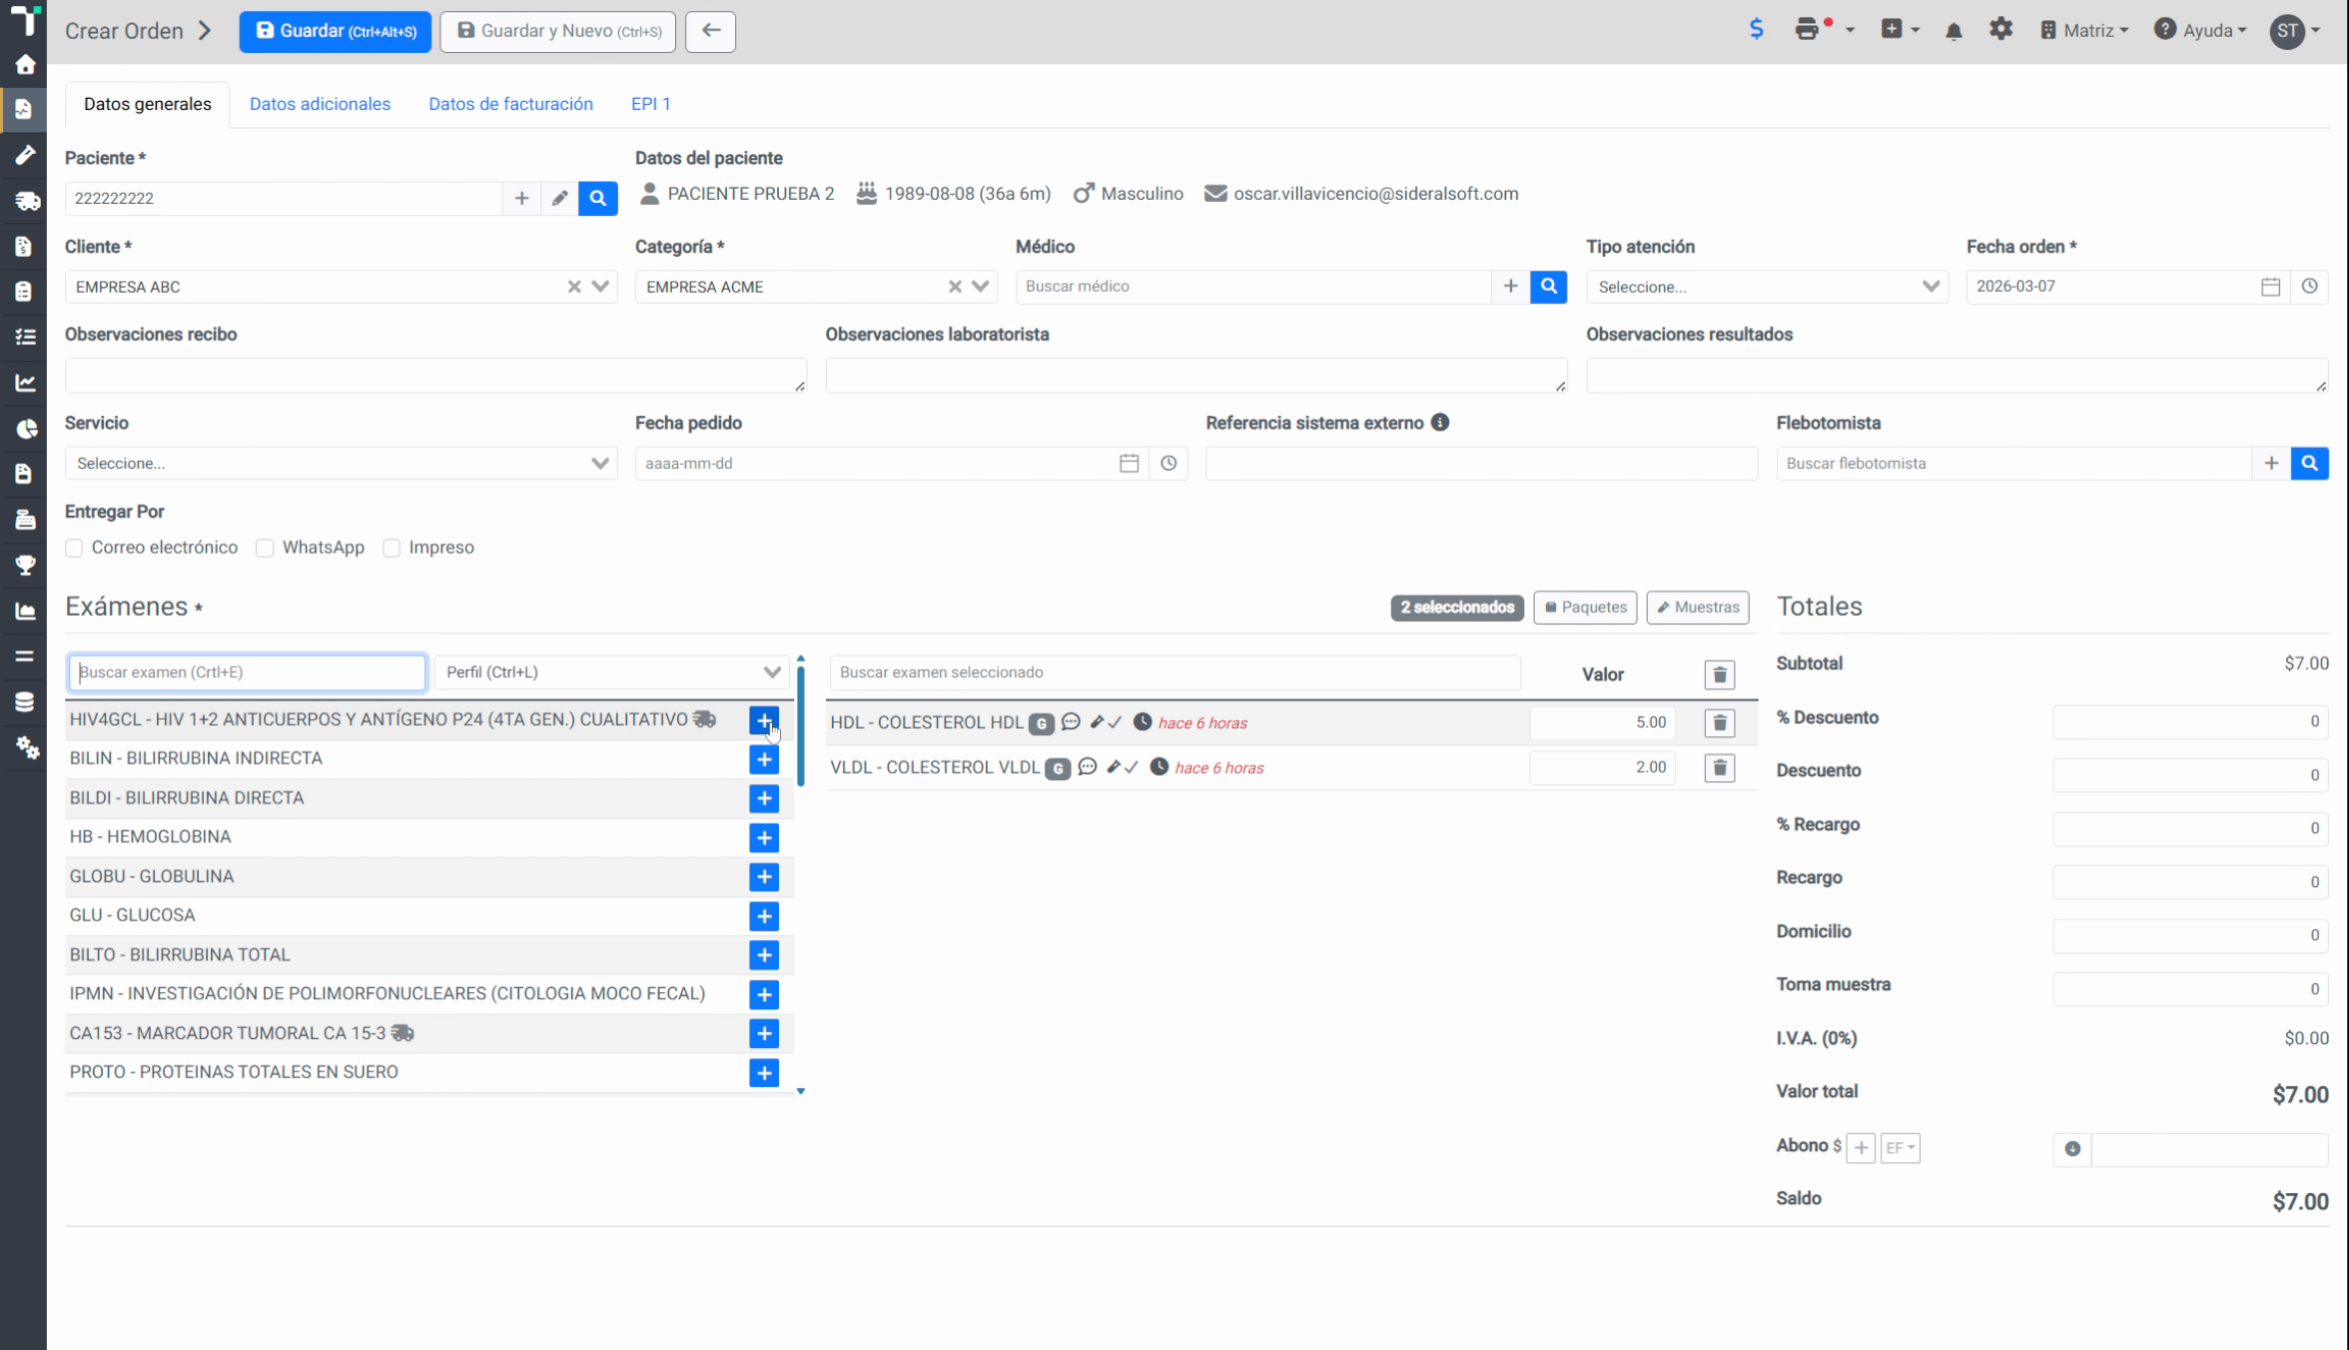The width and height of the screenshot is (2349, 1350).
Task: Expand the Tipo atención dropdown
Action: [1766, 287]
